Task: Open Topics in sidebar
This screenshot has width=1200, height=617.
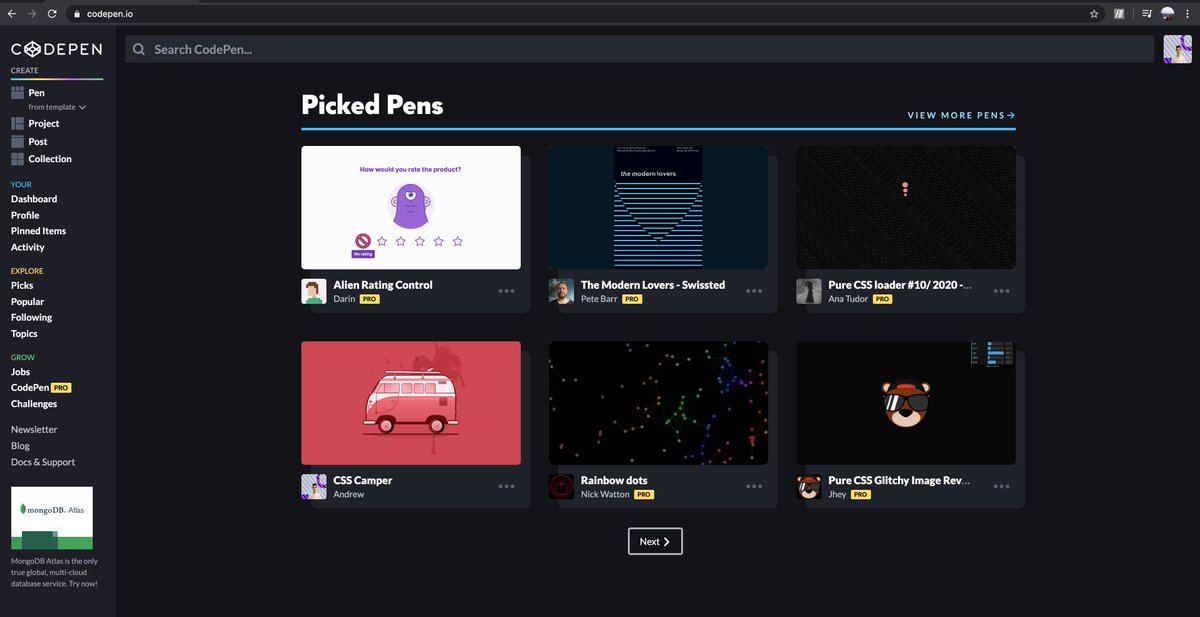Action: [24, 334]
